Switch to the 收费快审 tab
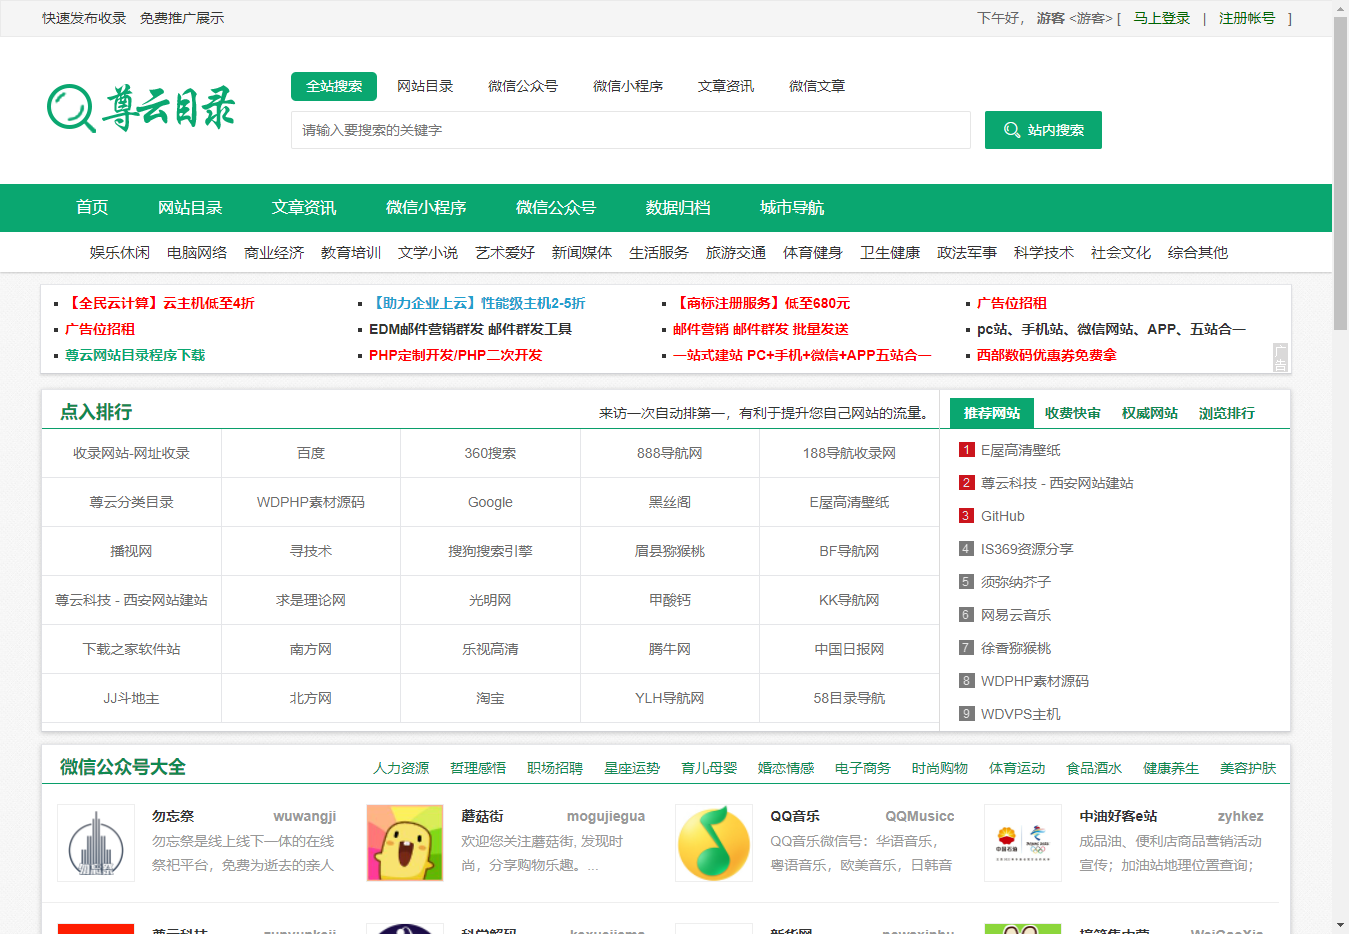The width and height of the screenshot is (1349, 934). coord(1073,413)
